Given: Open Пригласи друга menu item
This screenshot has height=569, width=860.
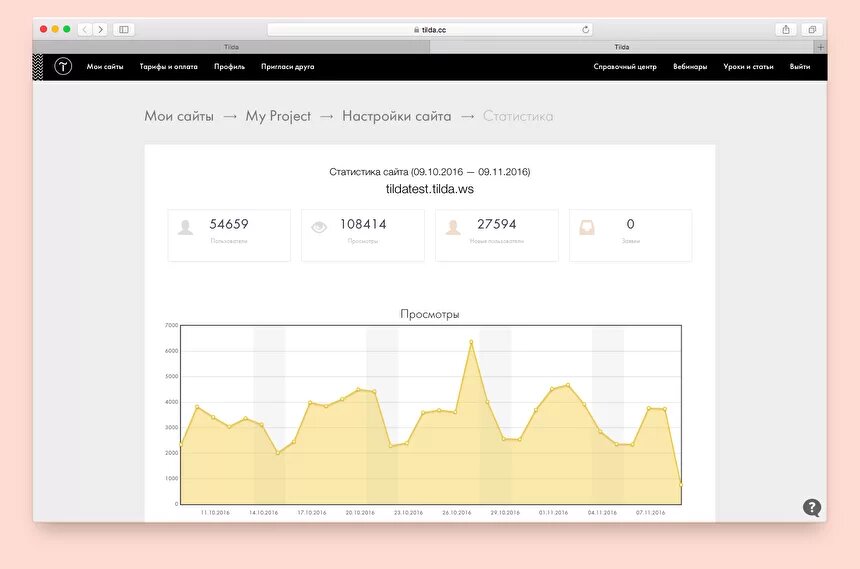Looking at the screenshot, I should coord(287,66).
